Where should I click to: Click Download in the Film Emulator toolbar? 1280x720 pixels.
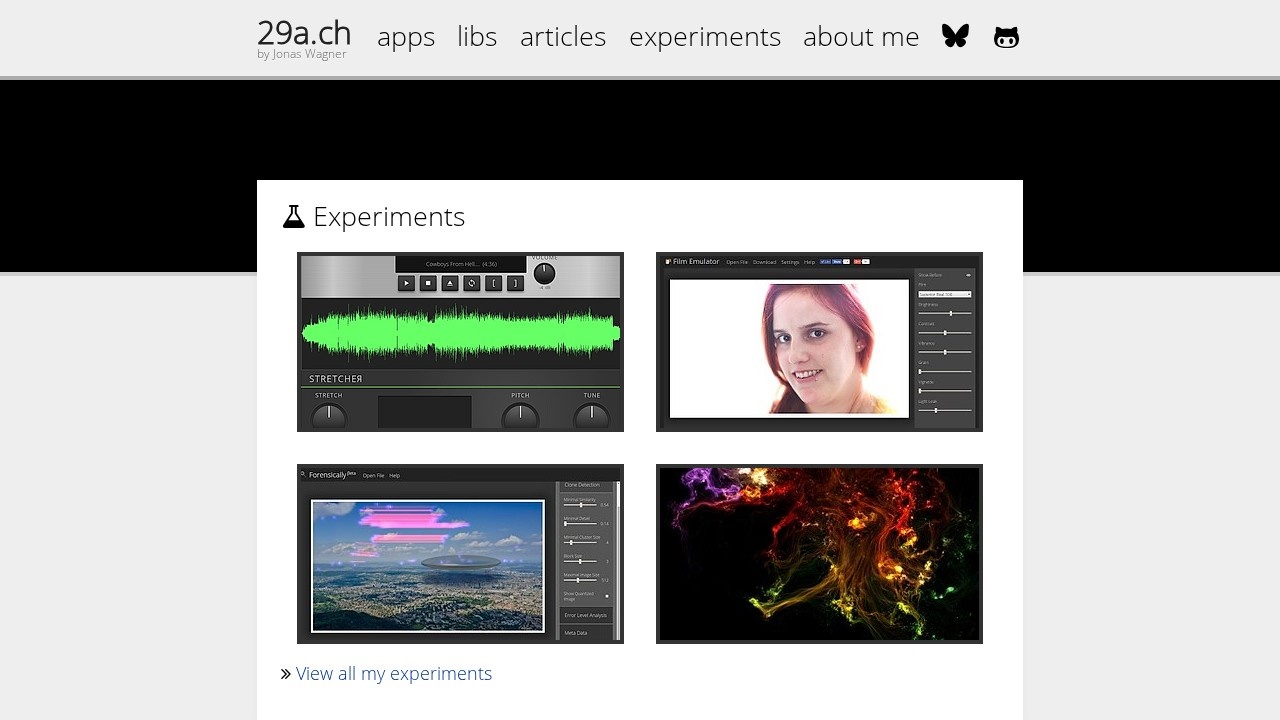[x=765, y=262]
